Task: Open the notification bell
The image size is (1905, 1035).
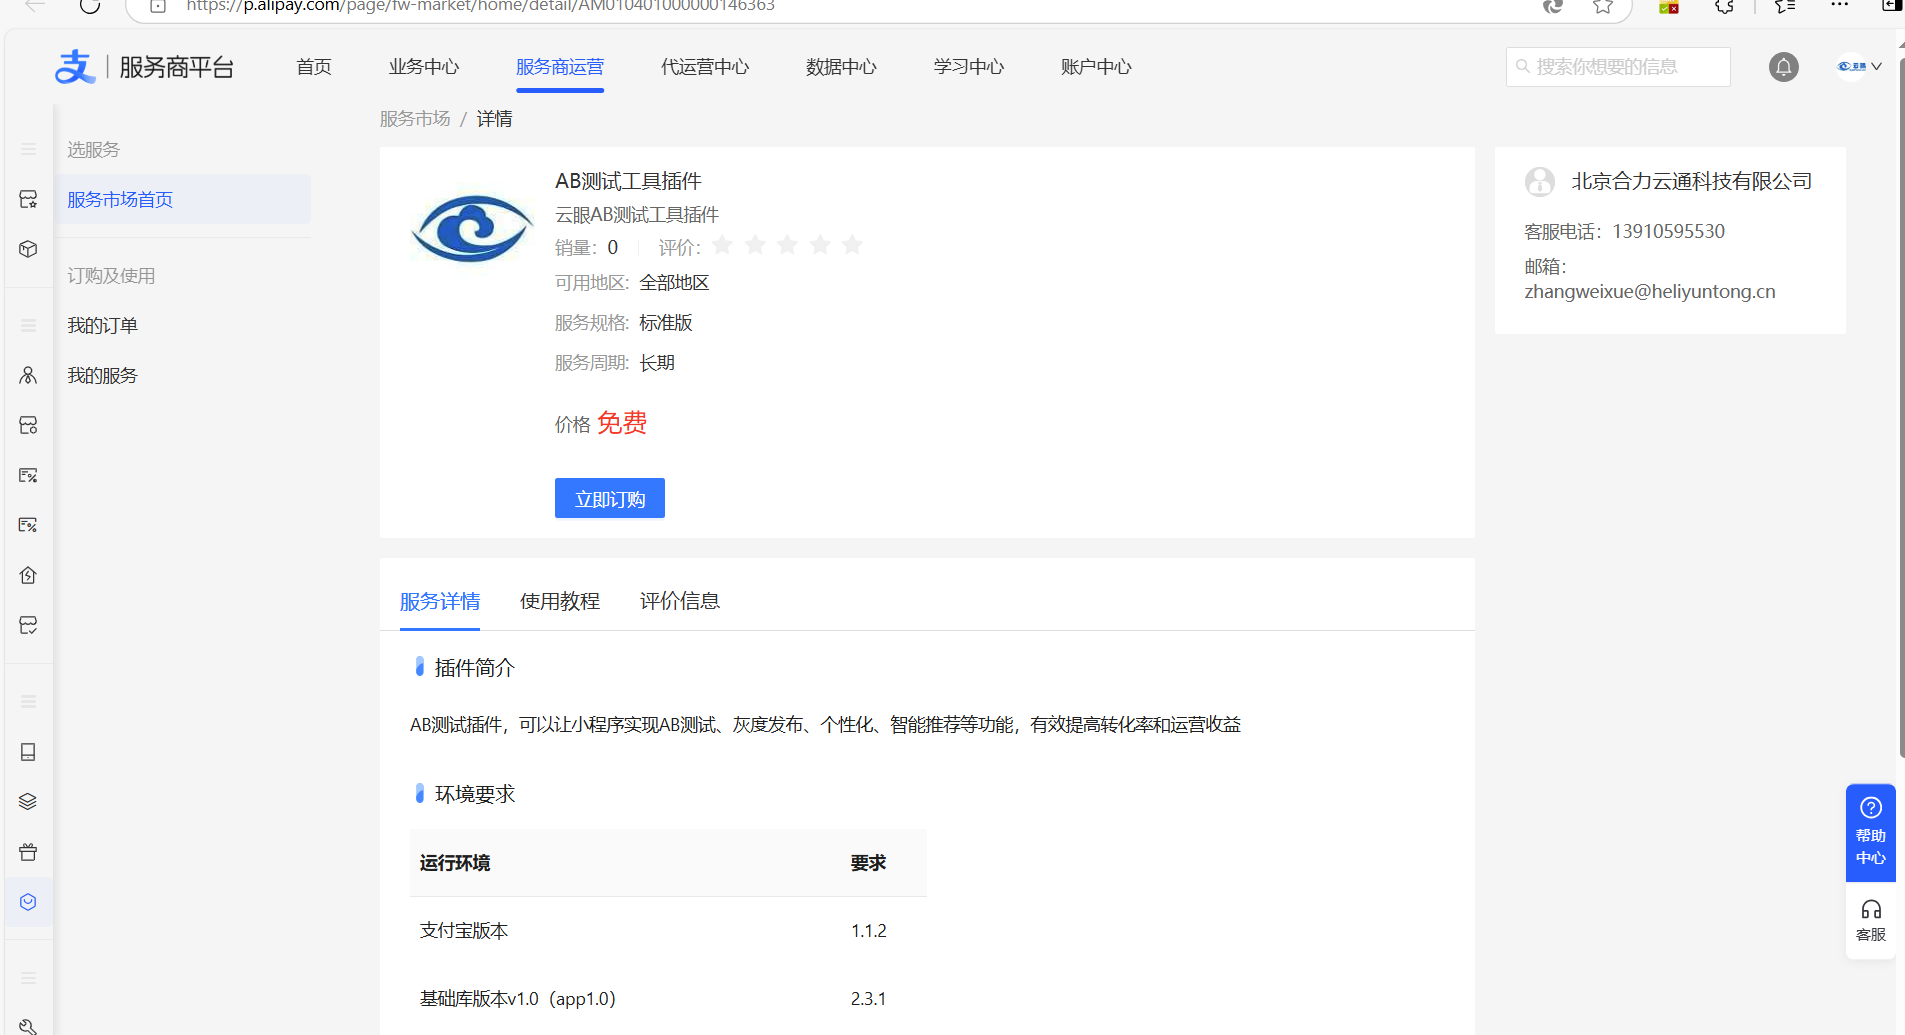Action: [x=1783, y=67]
